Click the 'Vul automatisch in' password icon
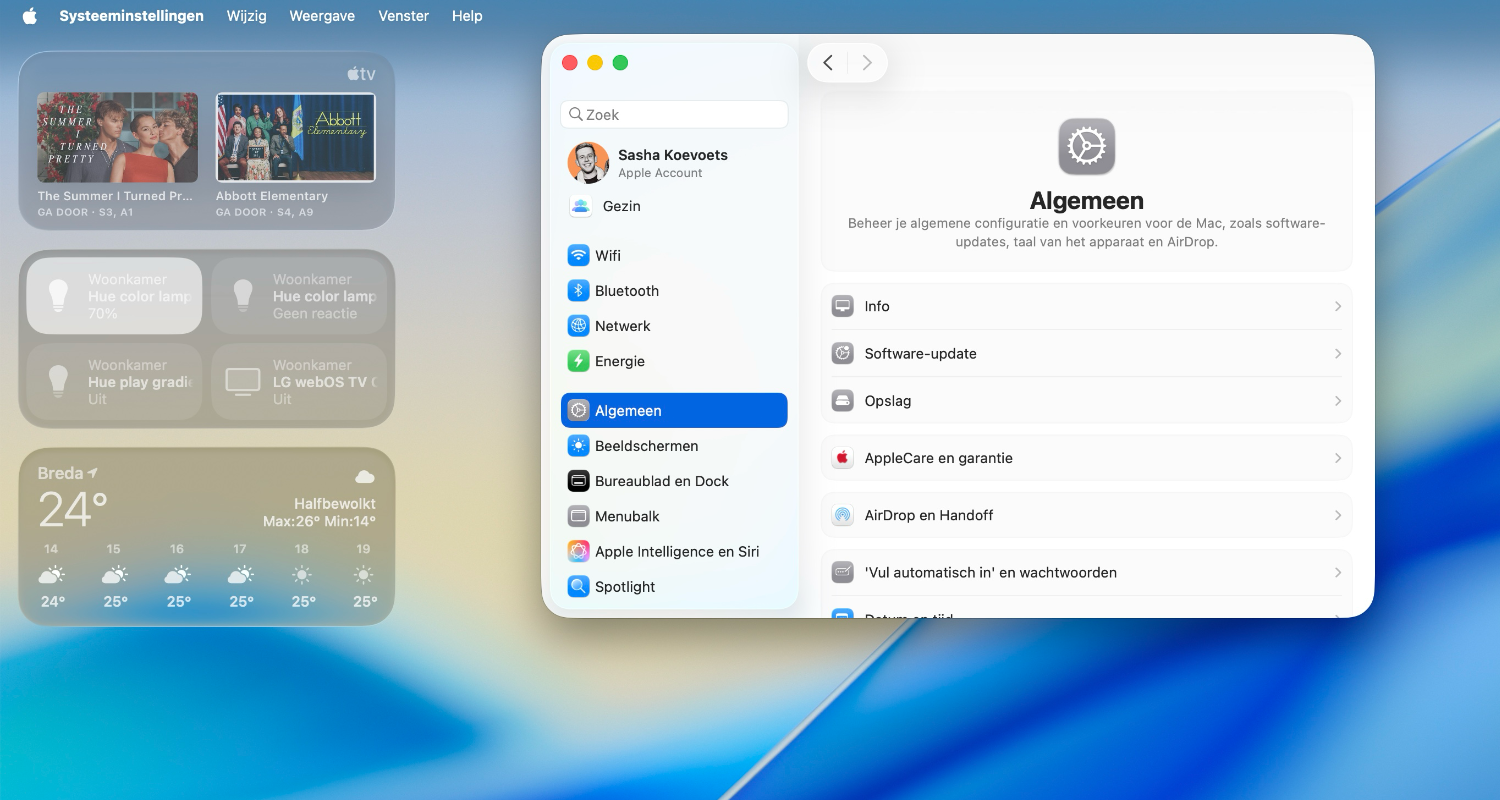The height and width of the screenshot is (800, 1500). (x=843, y=572)
